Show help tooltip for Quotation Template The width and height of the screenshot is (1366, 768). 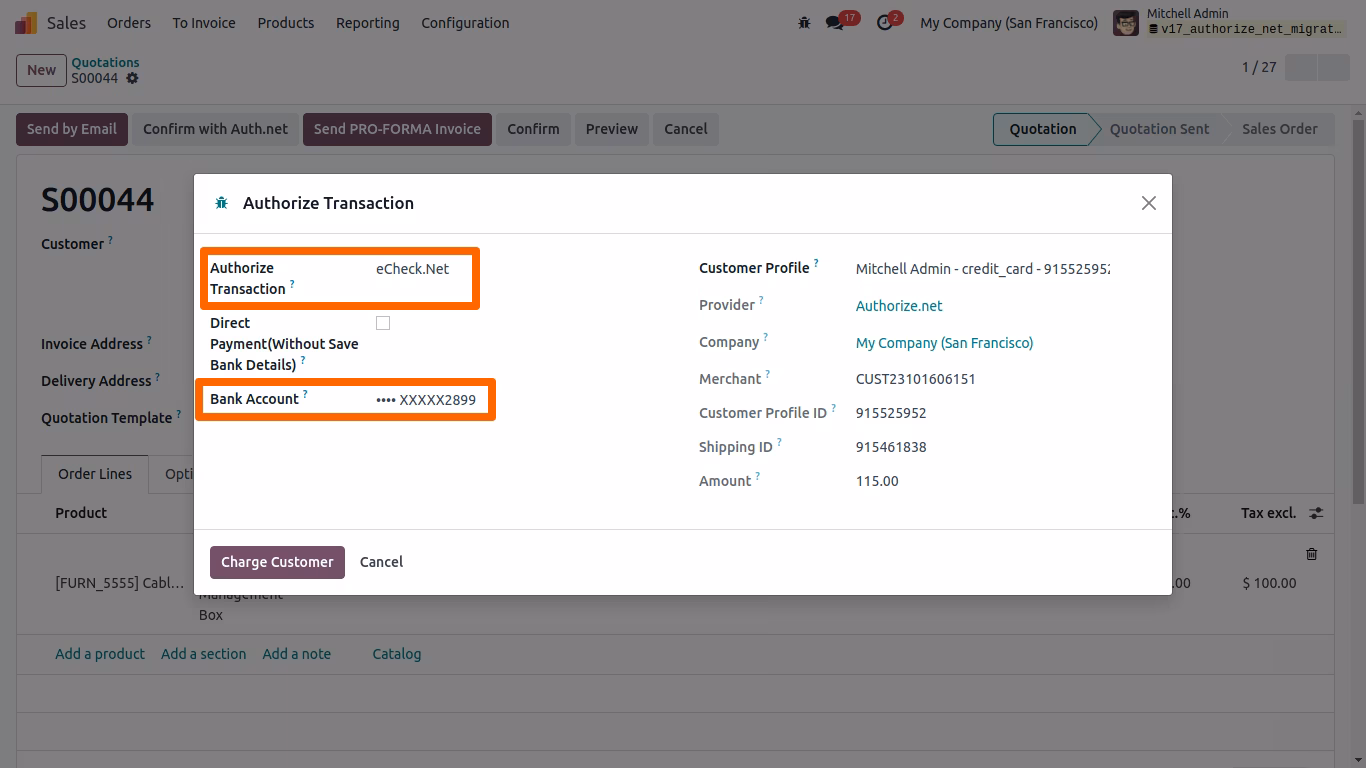click(179, 413)
